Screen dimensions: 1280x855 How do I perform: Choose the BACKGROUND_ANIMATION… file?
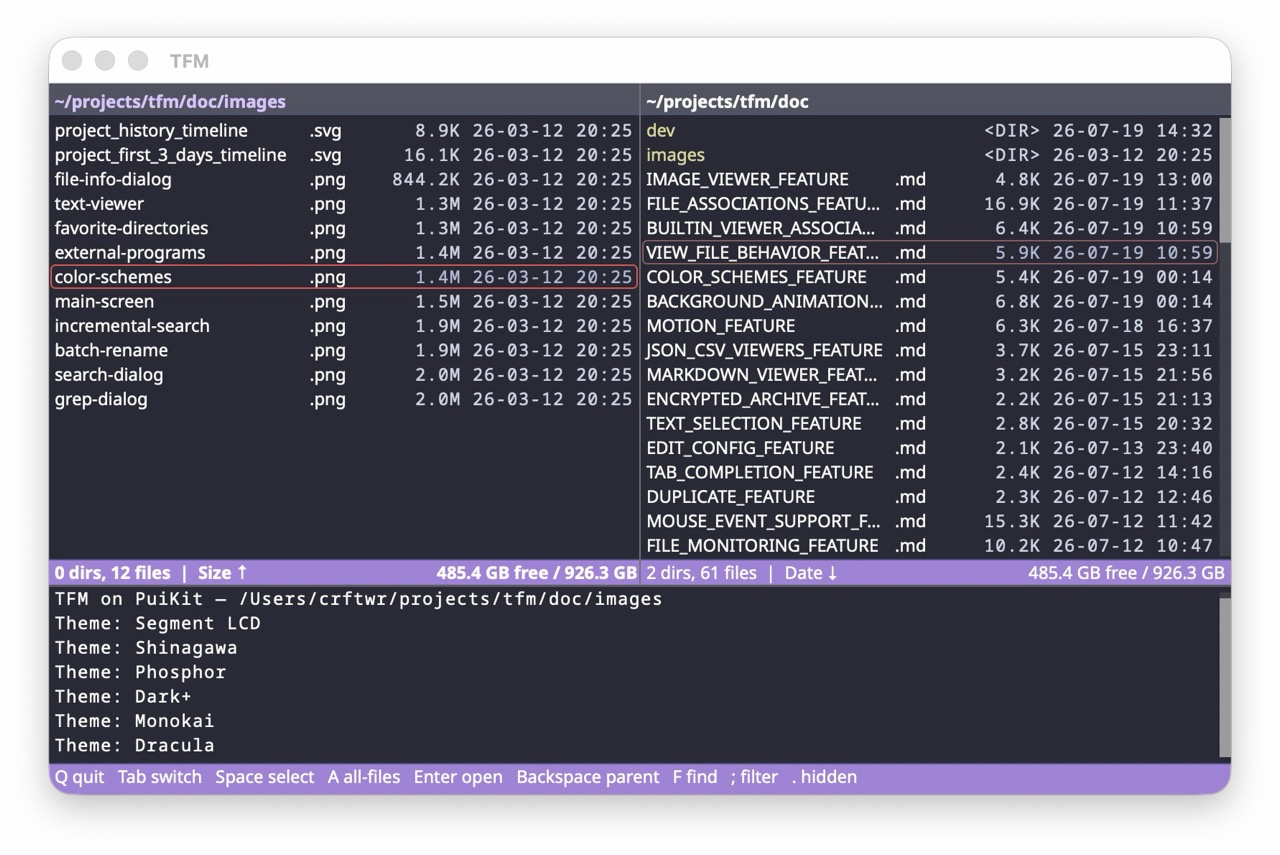click(930, 301)
